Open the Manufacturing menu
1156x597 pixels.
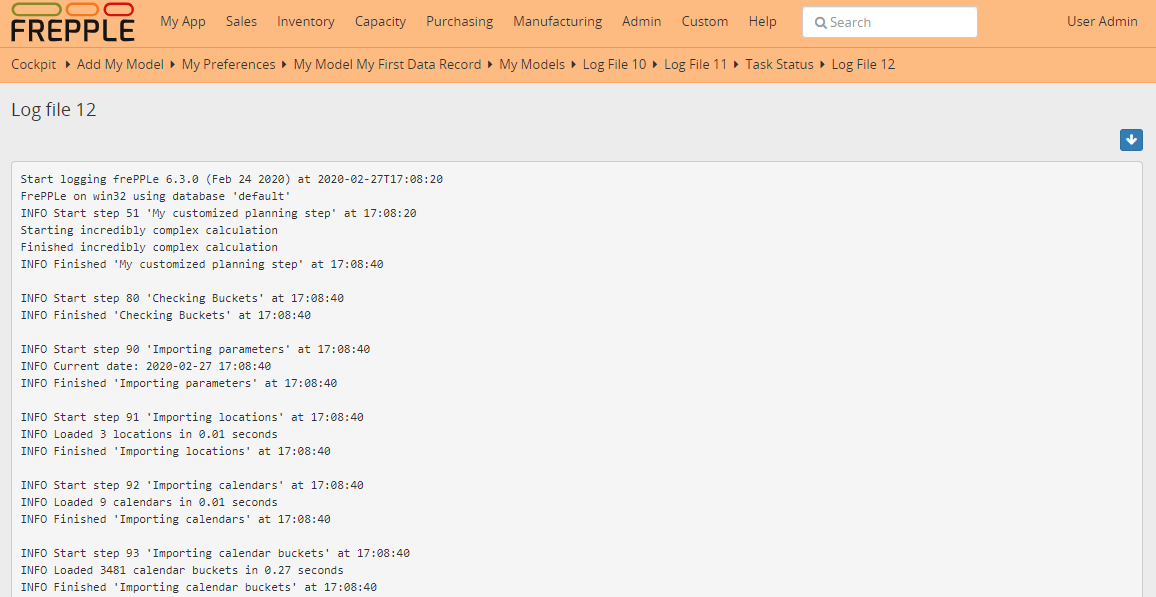(557, 21)
